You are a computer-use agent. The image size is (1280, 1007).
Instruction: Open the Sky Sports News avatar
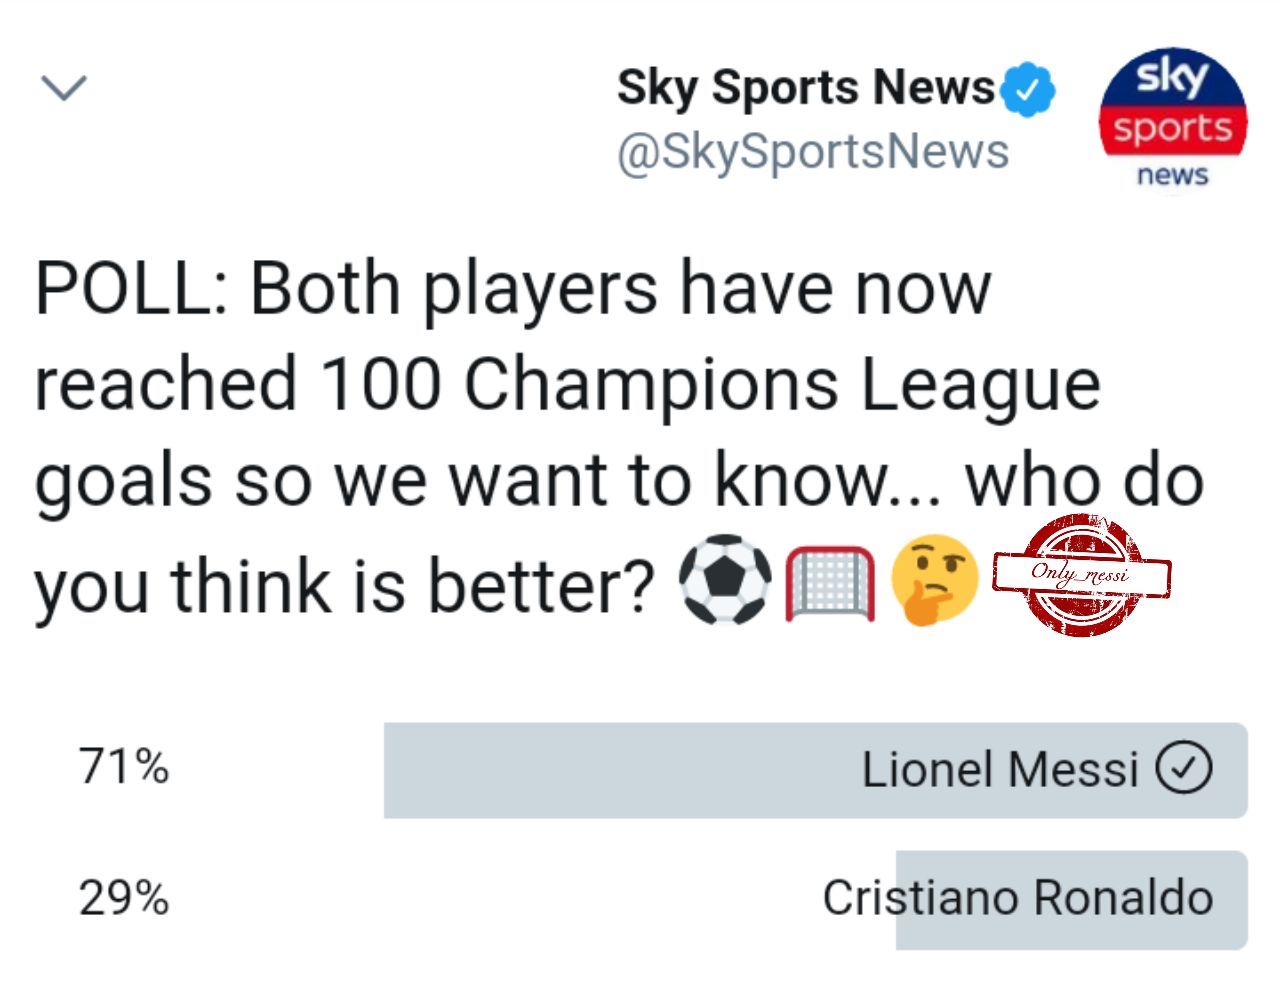[1173, 120]
